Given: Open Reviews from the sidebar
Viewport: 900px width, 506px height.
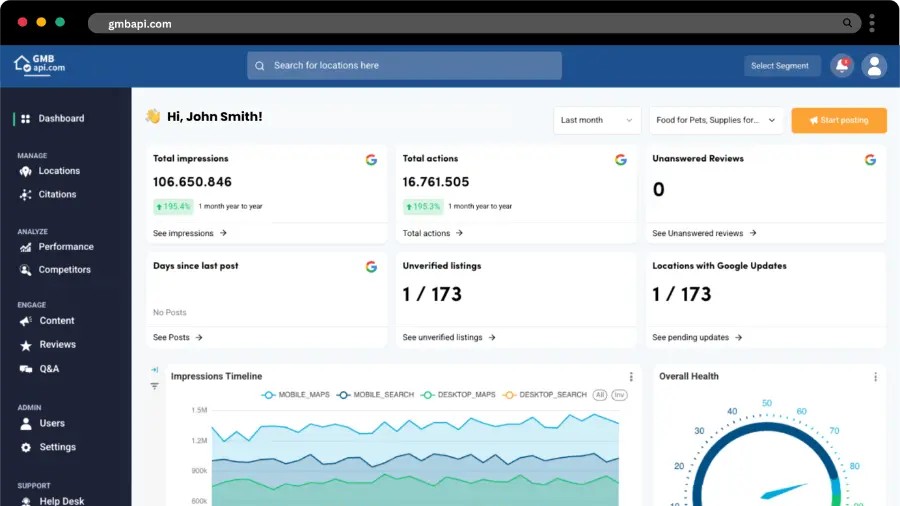Looking at the screenshot, I should pos(57,345).
